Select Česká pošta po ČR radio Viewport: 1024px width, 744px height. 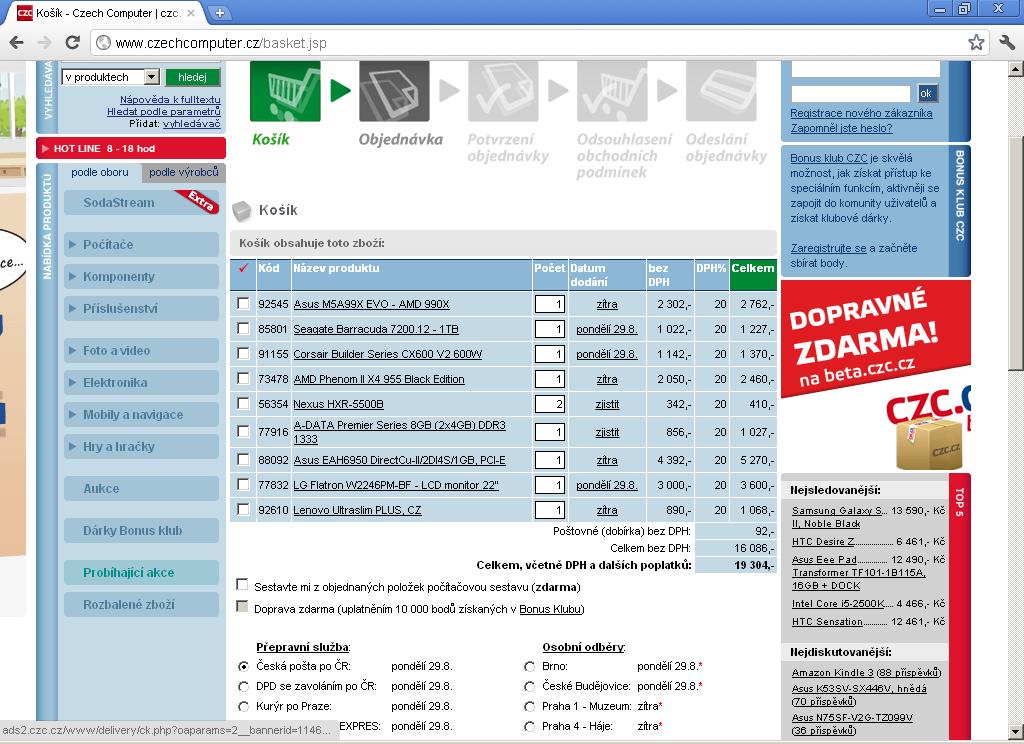tap(244, 666)
